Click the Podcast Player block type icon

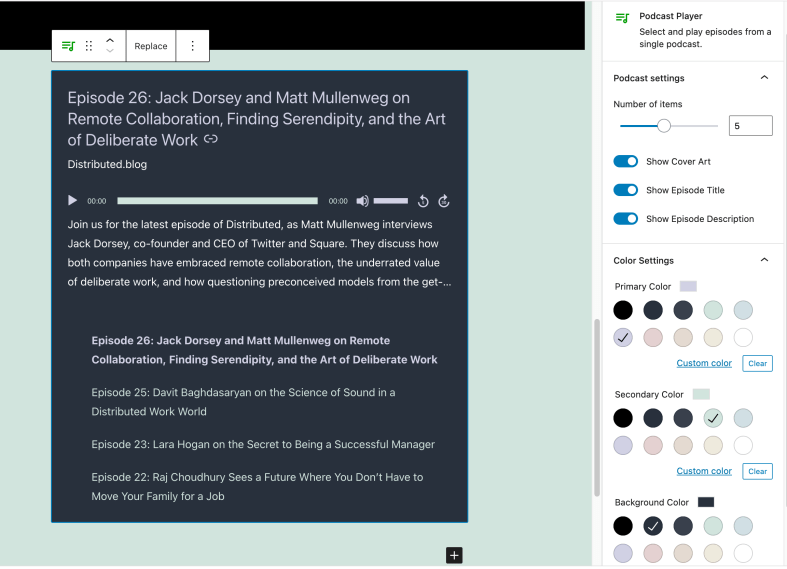pyautogui.click(x=68, y=46)
